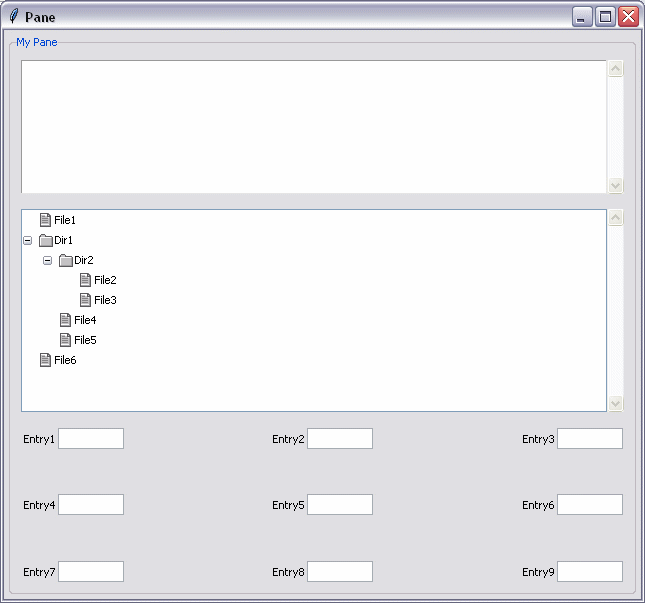Select the File5 label in tree

(85, 340)
